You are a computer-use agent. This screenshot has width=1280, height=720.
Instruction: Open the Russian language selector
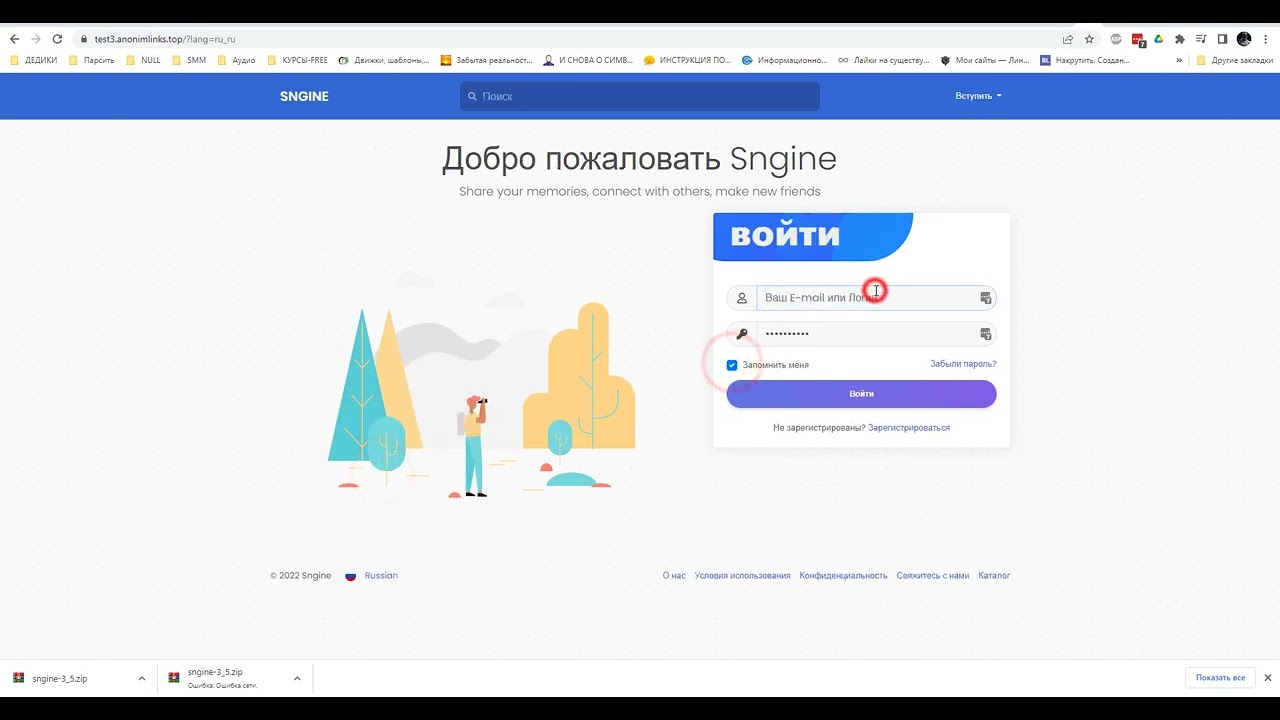coord(371,576)
